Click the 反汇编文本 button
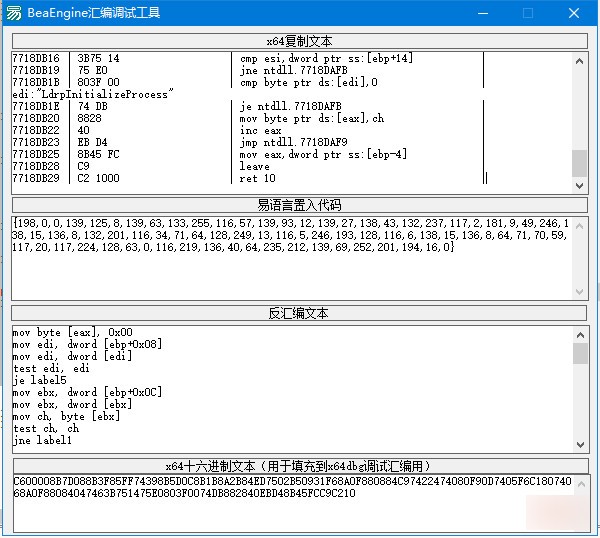600x538 pixels. click(299, 313)
